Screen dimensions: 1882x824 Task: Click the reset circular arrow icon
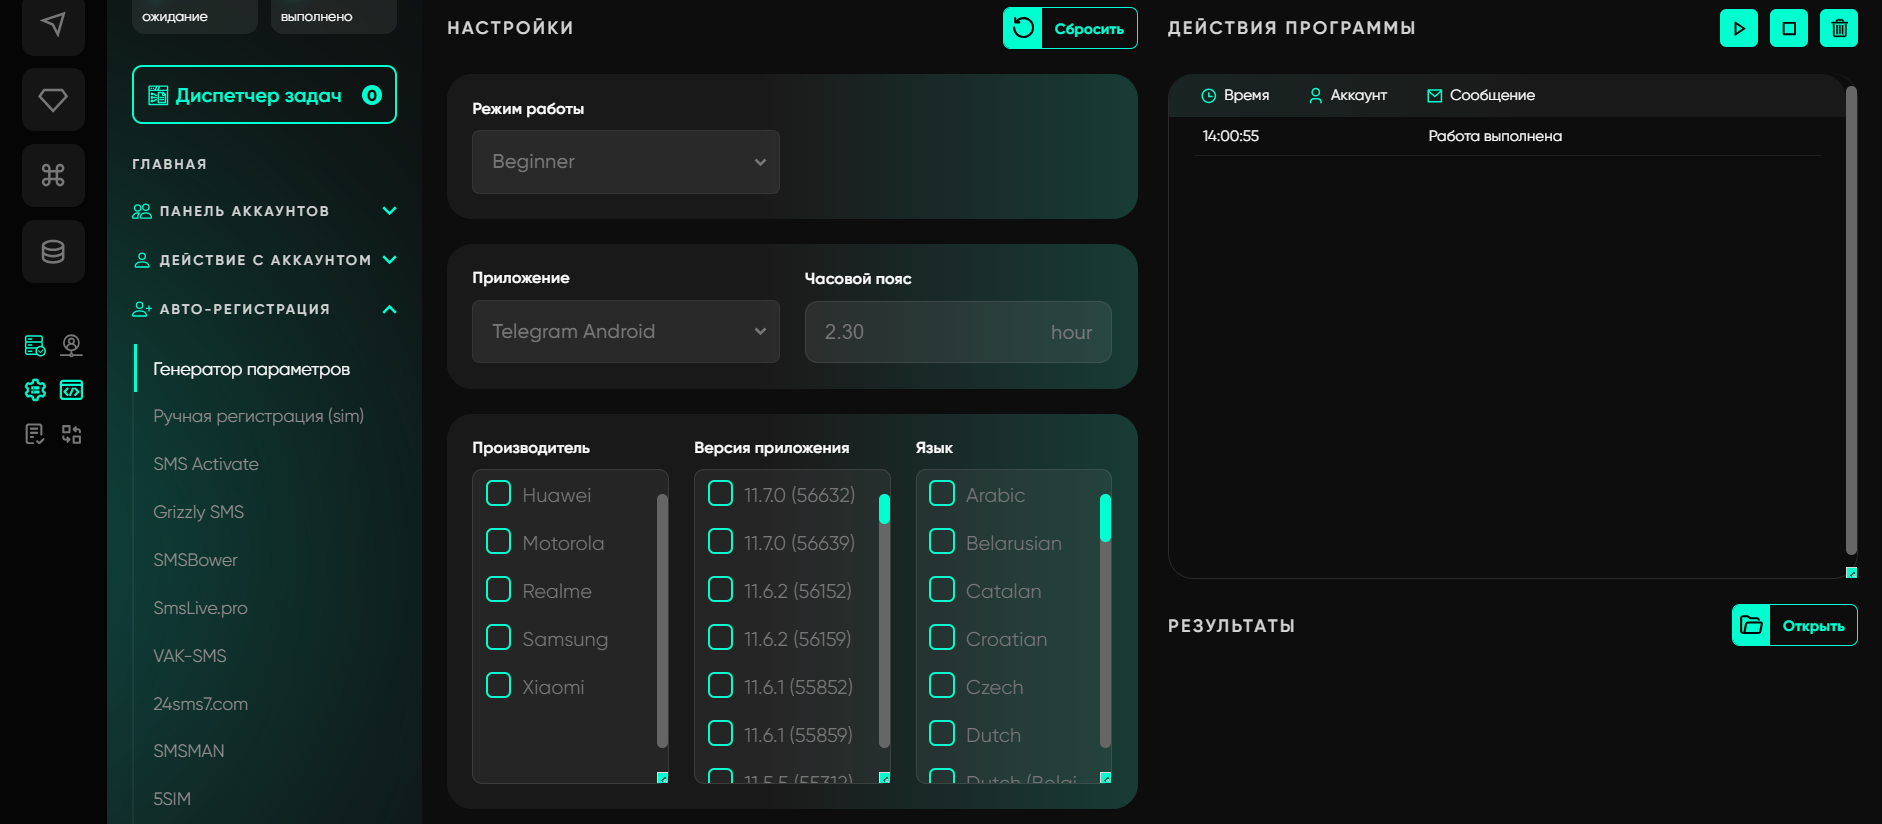[x=1023, y=28]
